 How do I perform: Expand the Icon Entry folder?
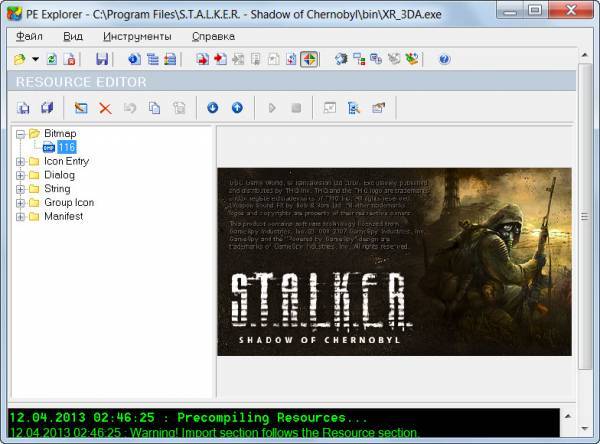21,162
